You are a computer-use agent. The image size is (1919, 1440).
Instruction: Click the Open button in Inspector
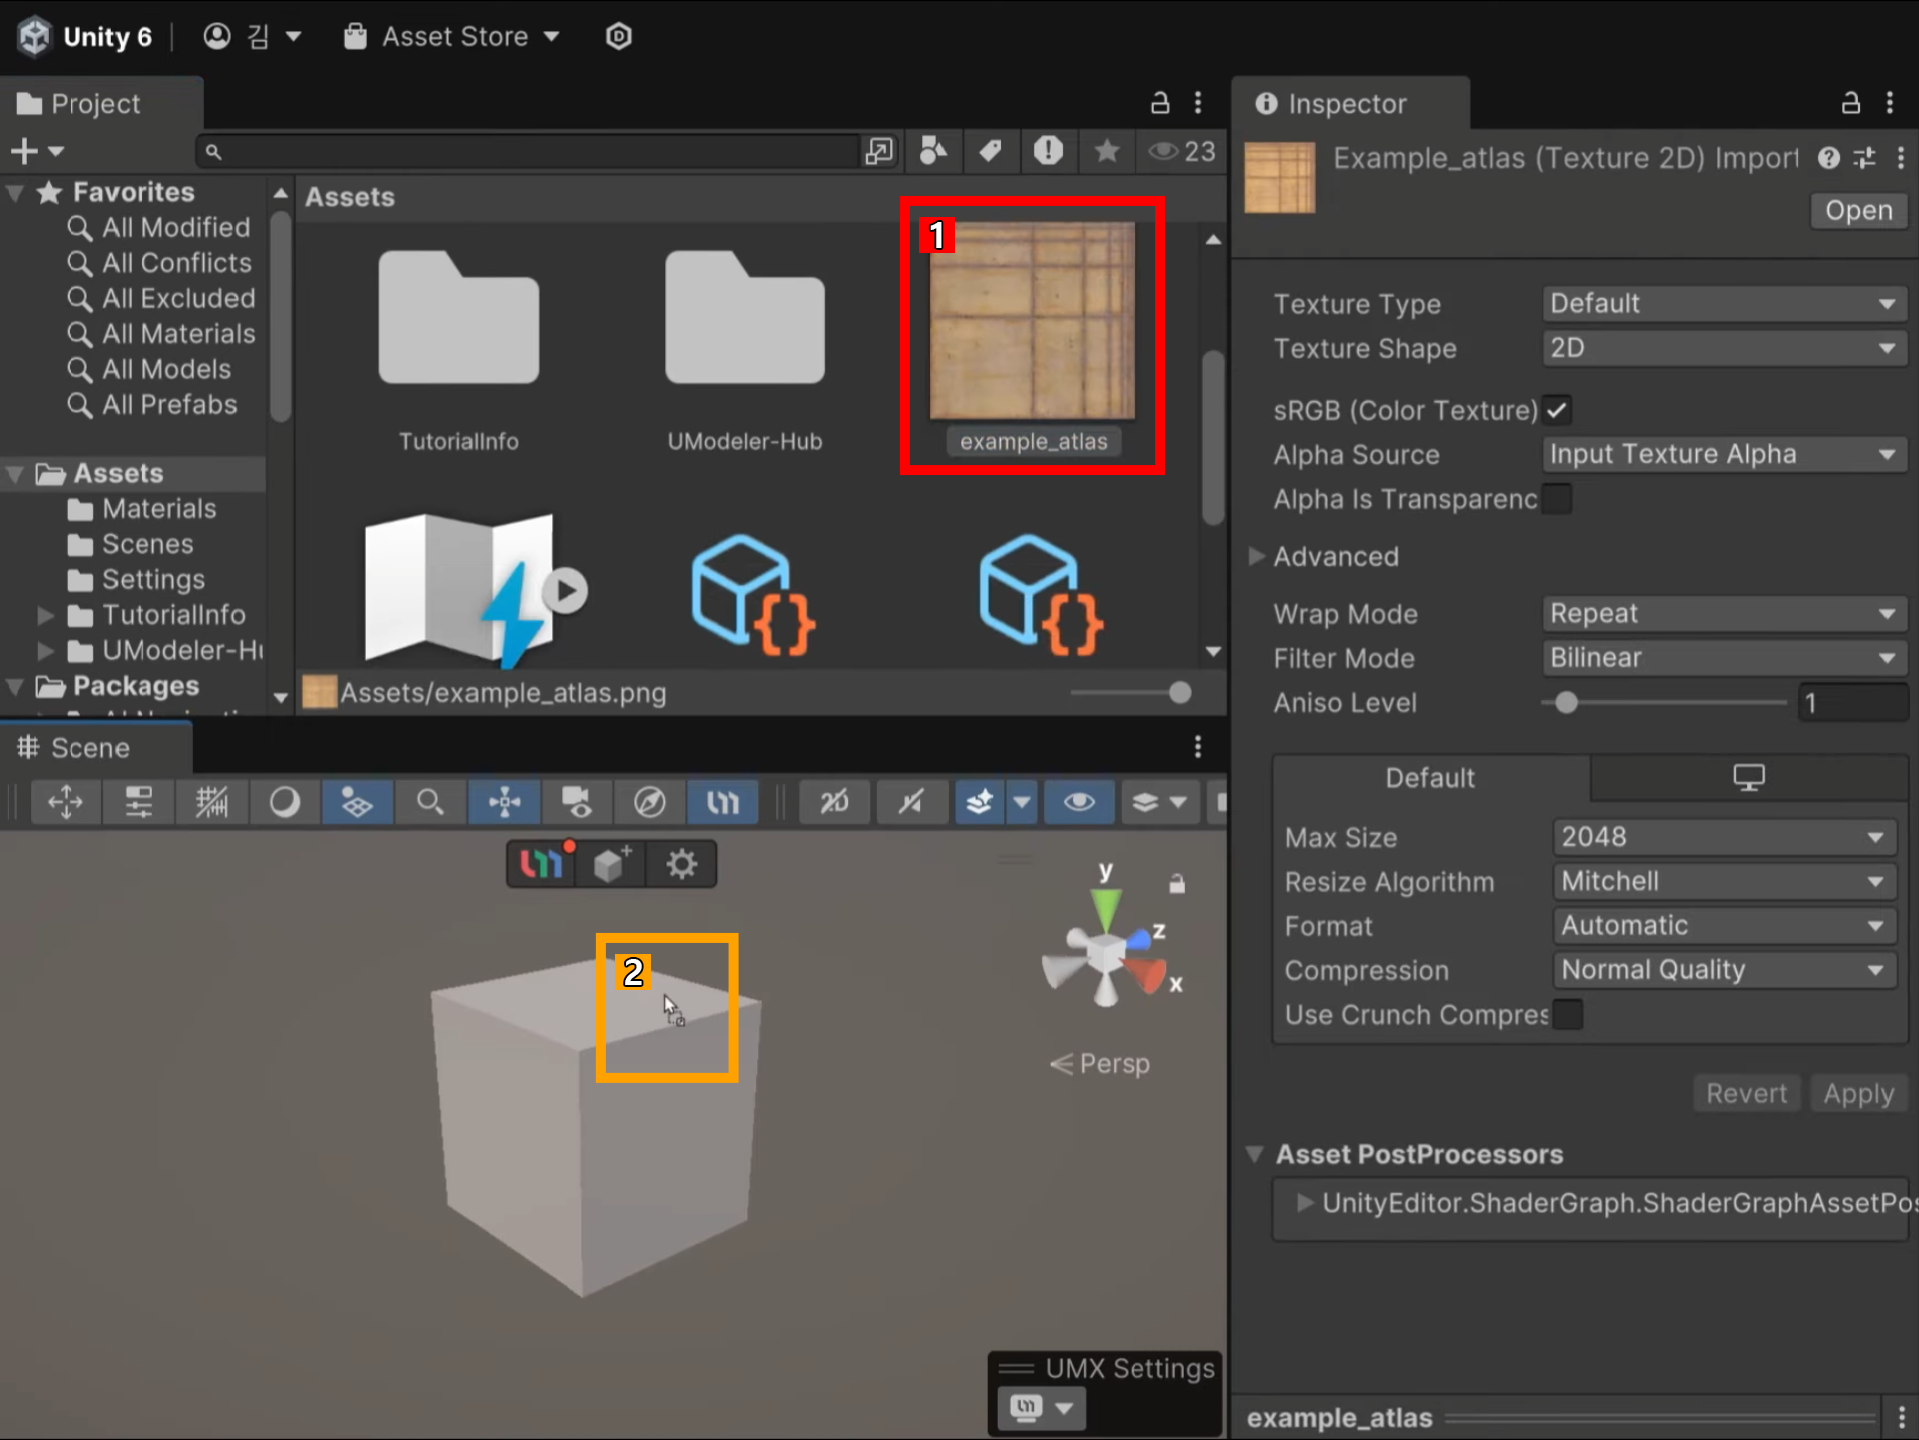[x=1858, y=211]
